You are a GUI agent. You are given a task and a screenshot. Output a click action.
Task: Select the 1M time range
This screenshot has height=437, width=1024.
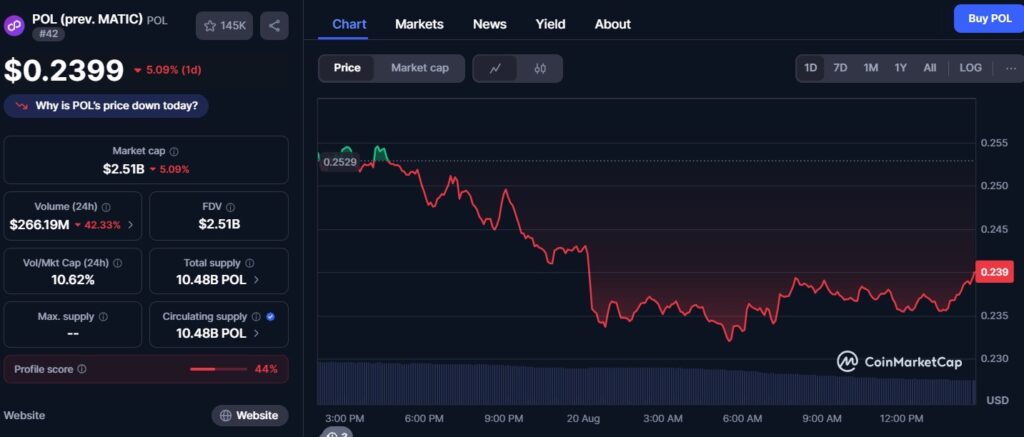point(871,68)
